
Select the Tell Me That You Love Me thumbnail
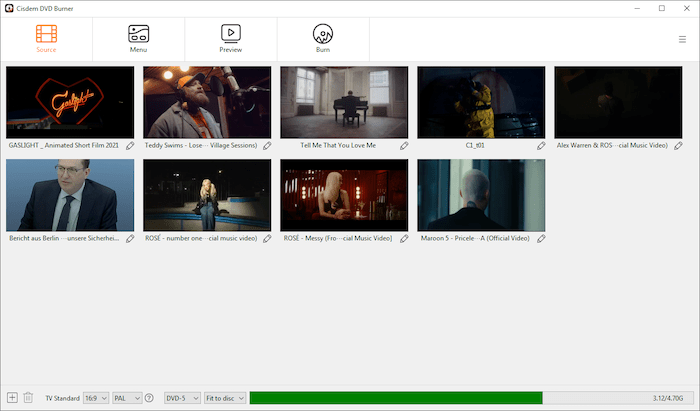click(x=344, y=102)
